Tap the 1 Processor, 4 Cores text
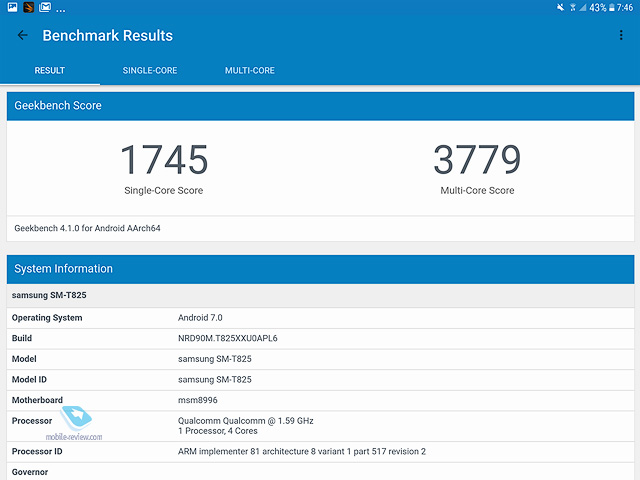The image size is (640, 480). click(218, 431)
